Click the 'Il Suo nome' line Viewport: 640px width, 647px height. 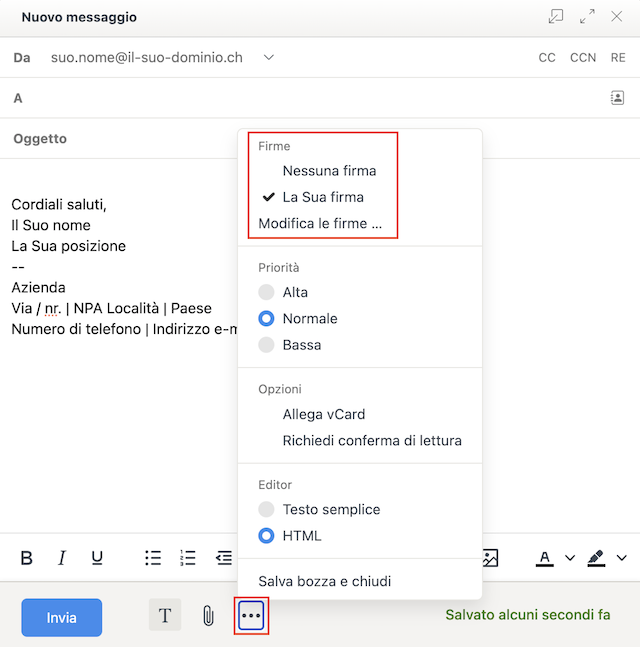(x=51, y=225)
